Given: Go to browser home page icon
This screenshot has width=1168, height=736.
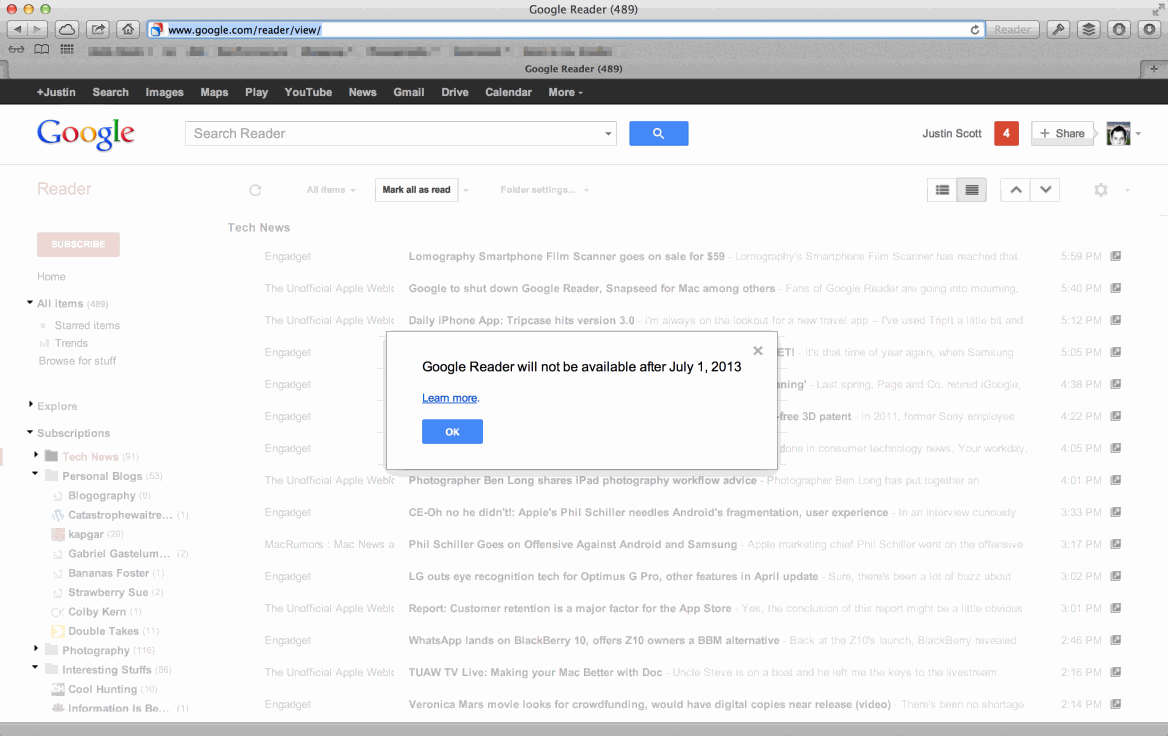Looking at the screenshot, I should click(x=128, y=29).
